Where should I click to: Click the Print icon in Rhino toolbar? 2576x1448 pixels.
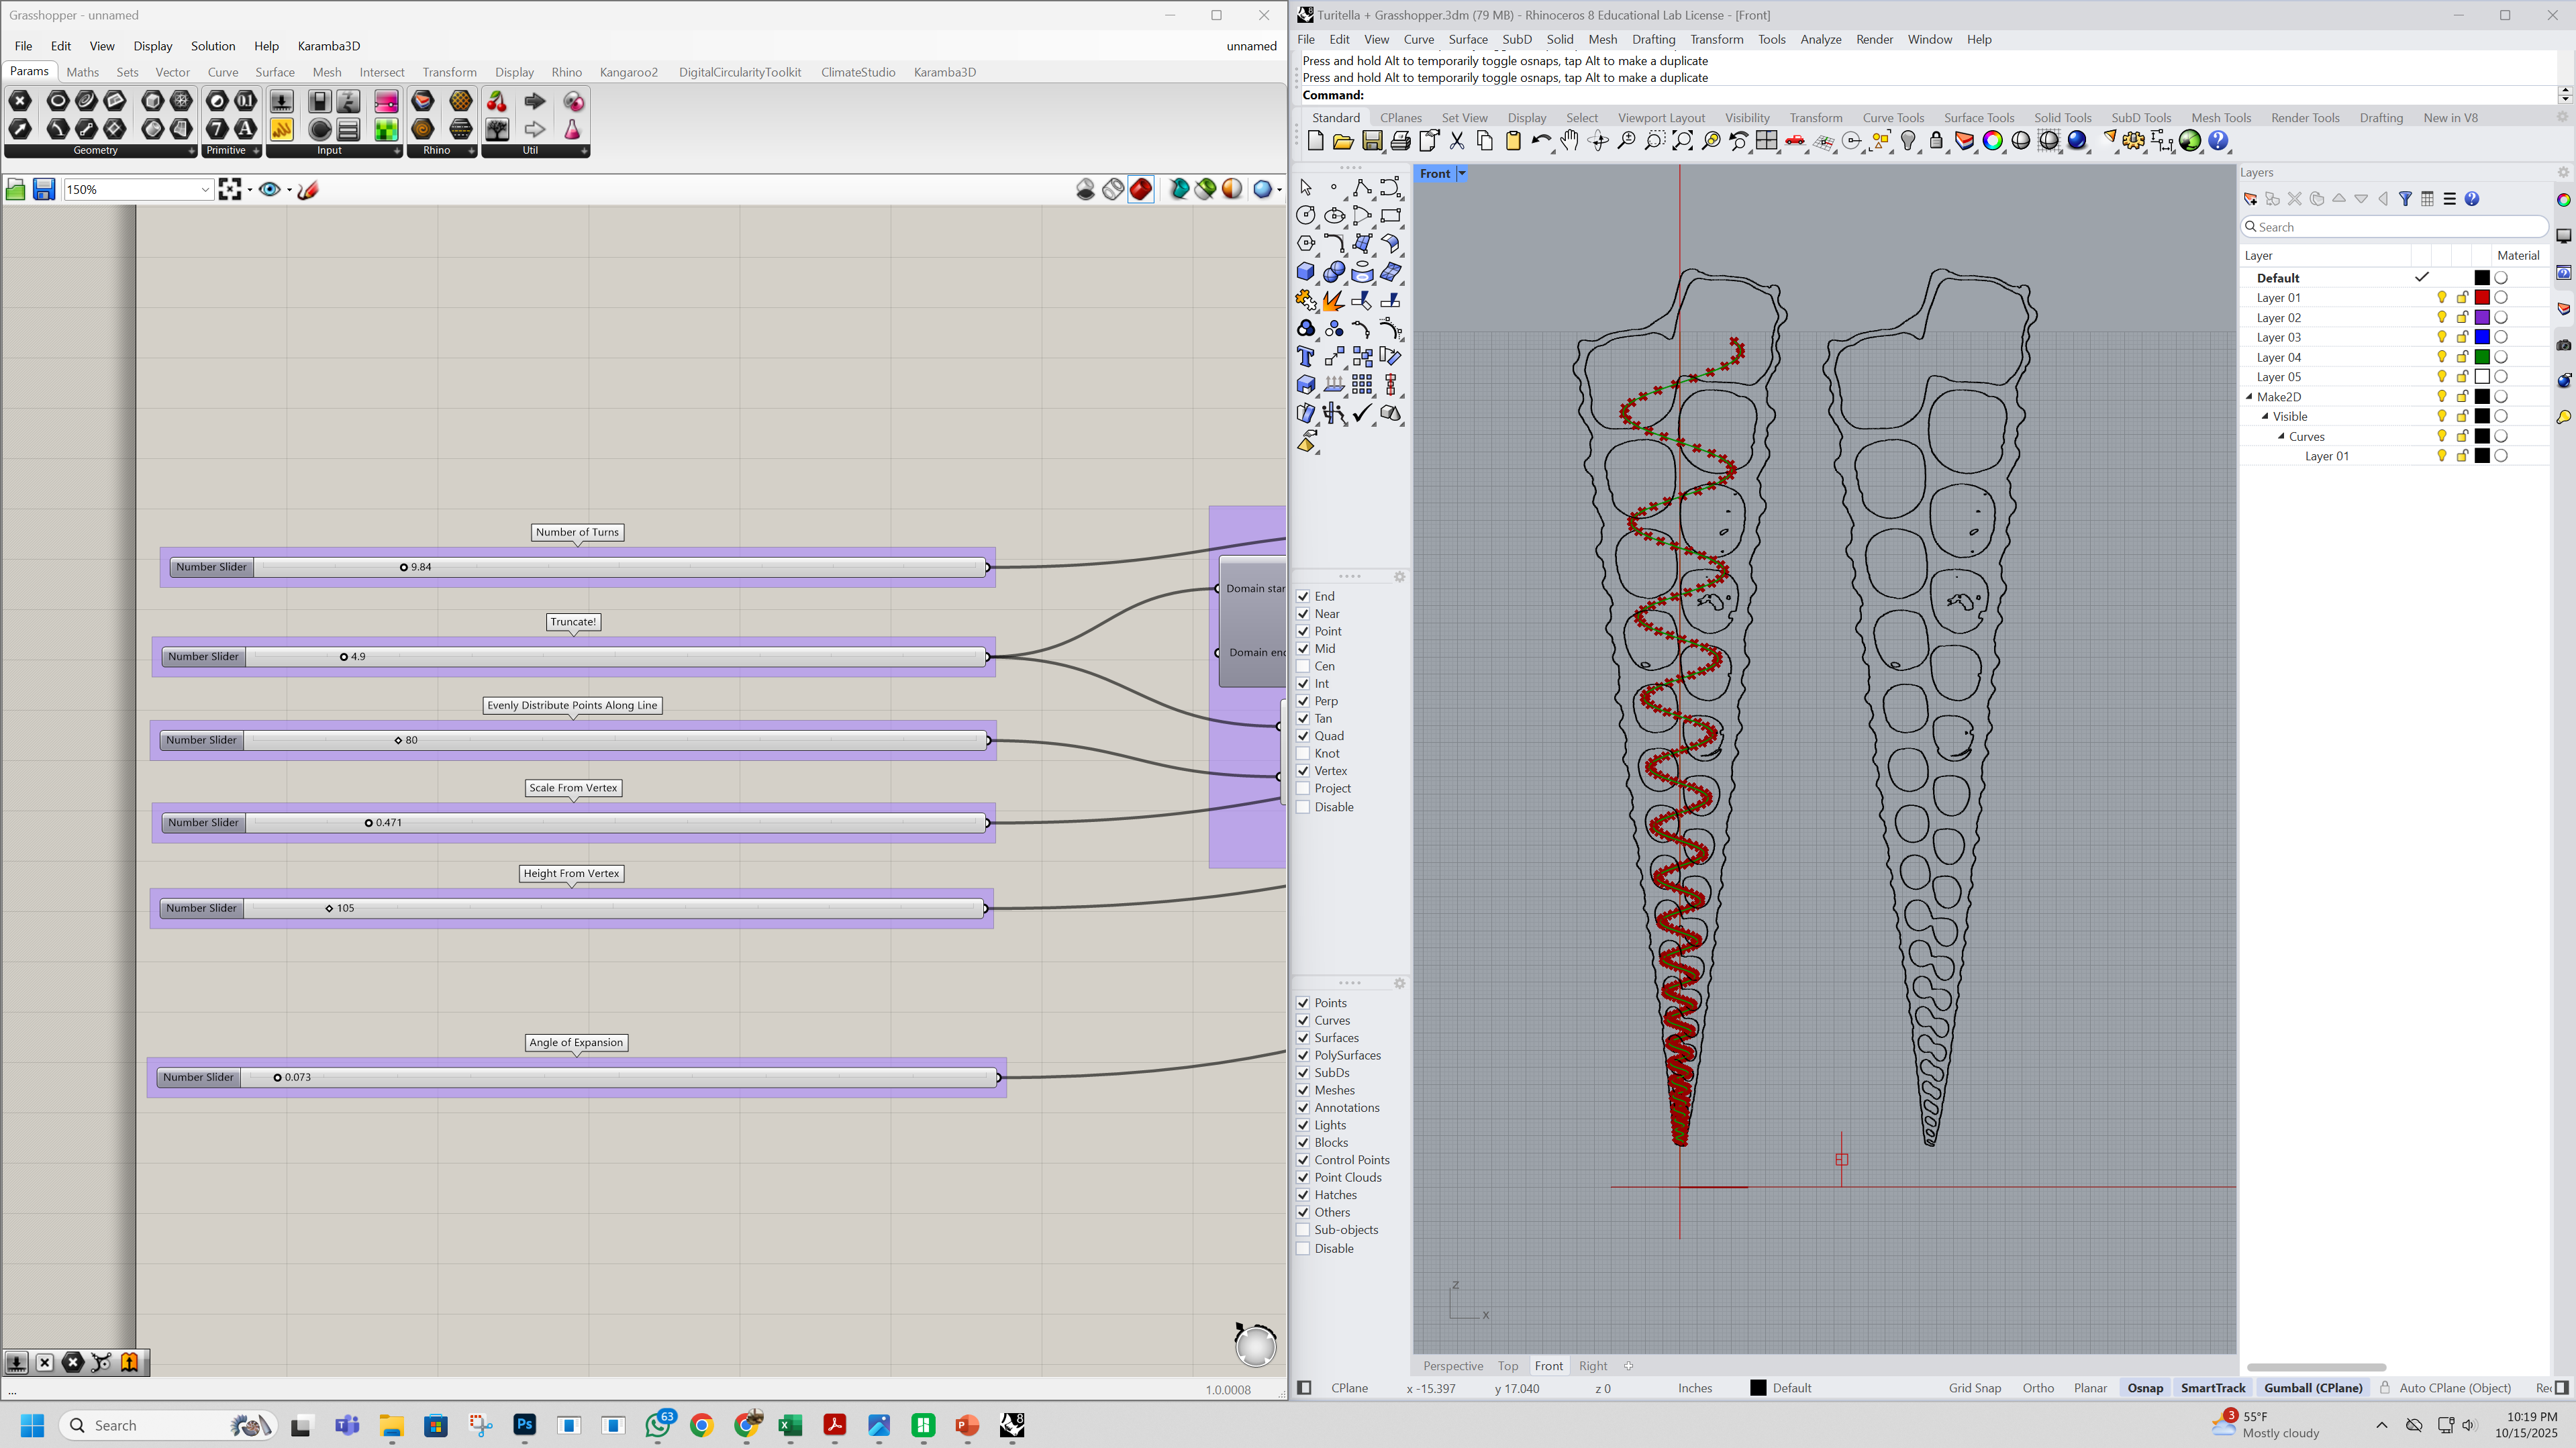click(x=1400, y=141)
